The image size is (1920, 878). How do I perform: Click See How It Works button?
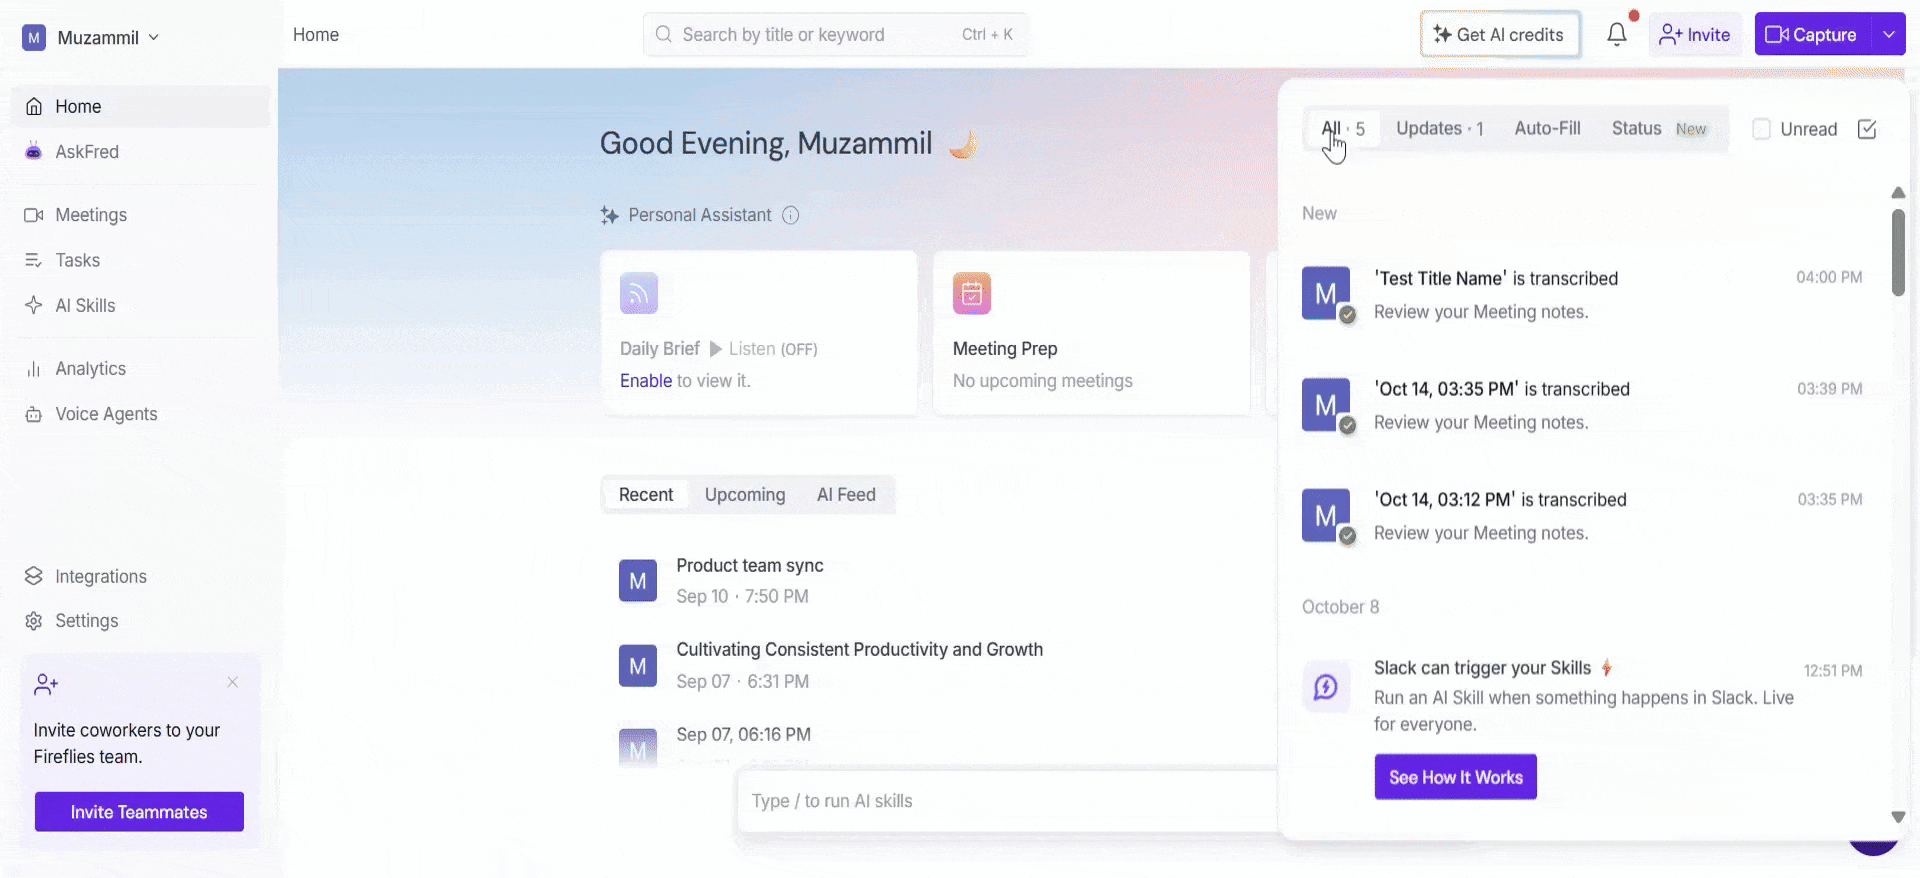pos(1456,777)
